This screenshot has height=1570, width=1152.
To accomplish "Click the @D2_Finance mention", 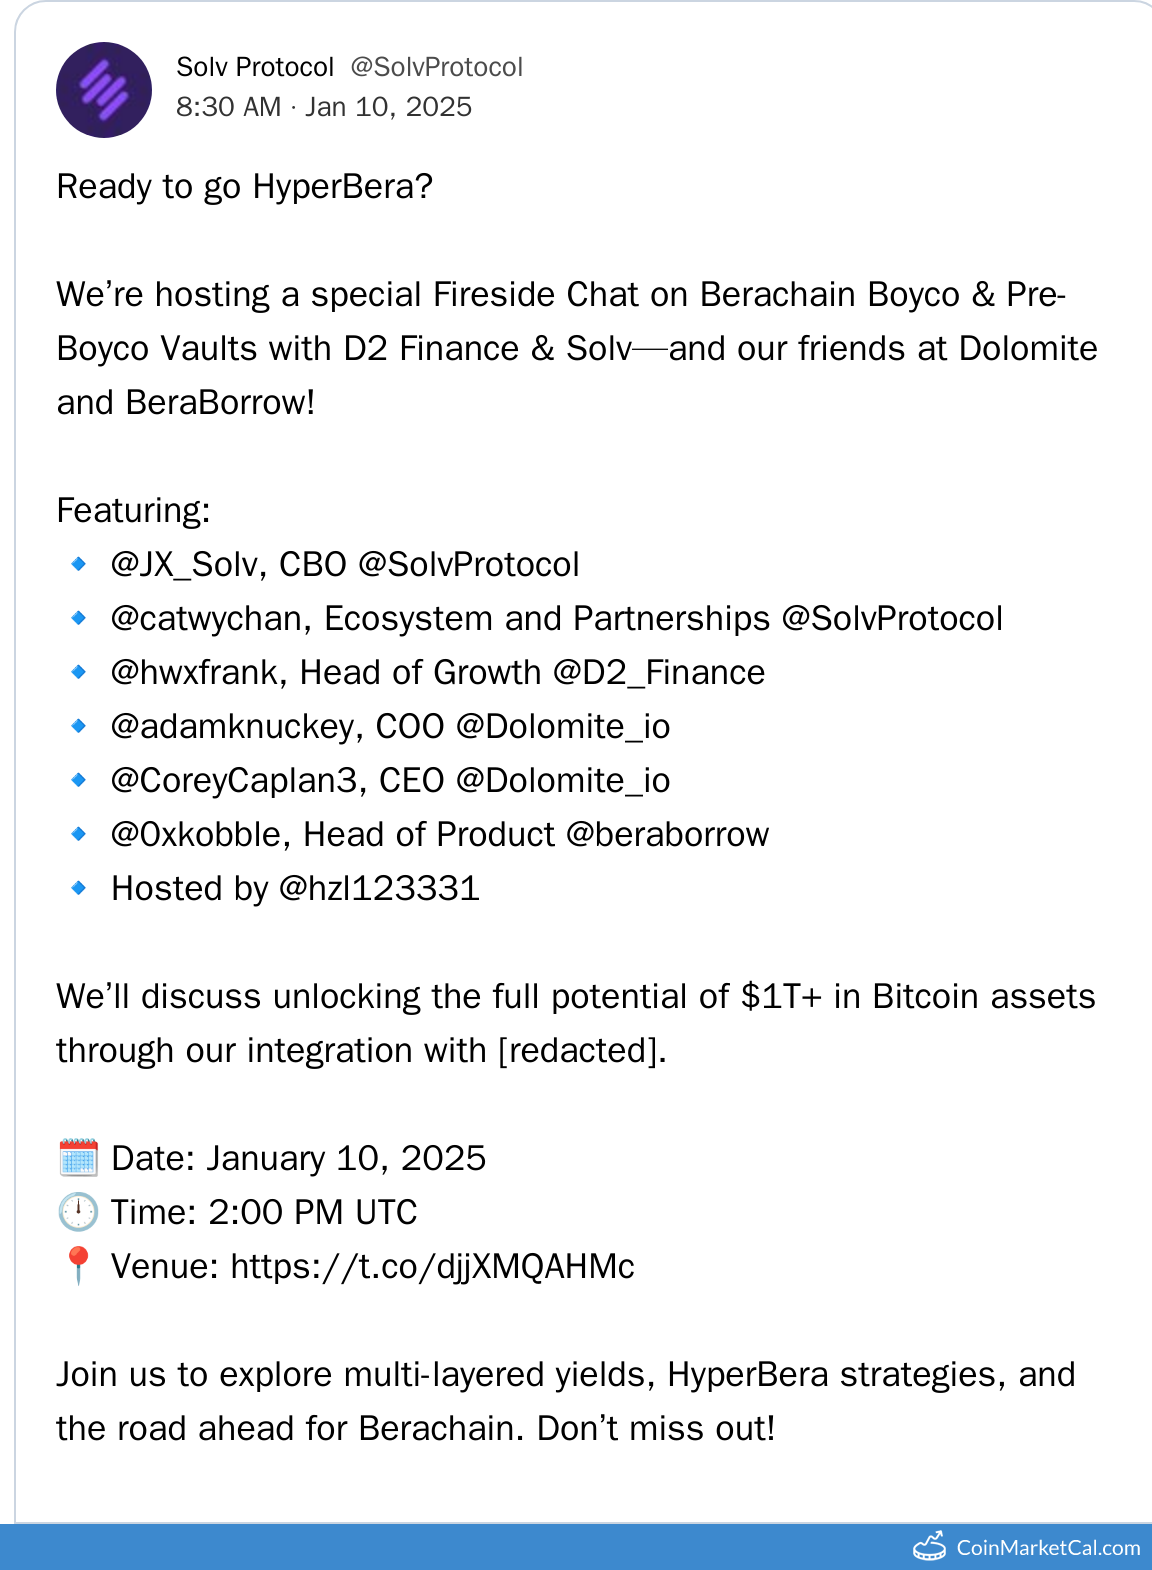I will tap(658, 673).
